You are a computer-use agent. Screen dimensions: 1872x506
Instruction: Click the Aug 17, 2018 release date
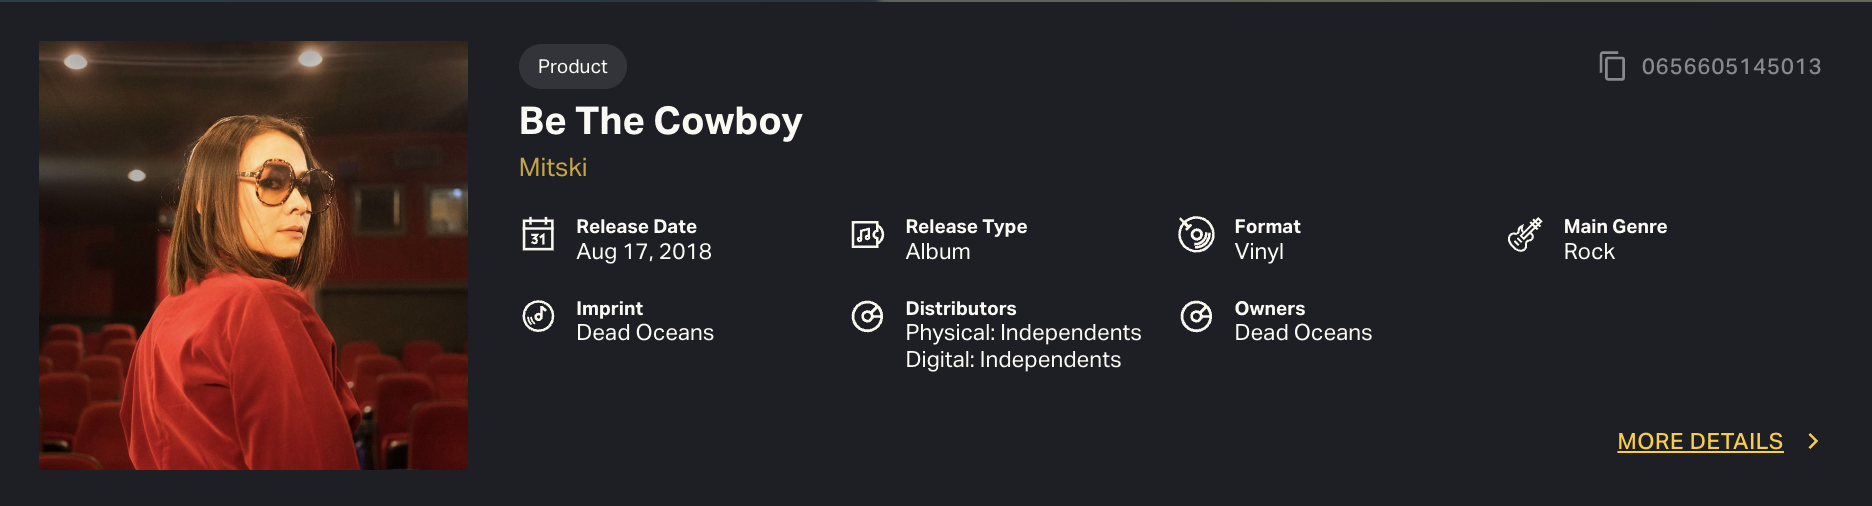click(x=643, y=252)
